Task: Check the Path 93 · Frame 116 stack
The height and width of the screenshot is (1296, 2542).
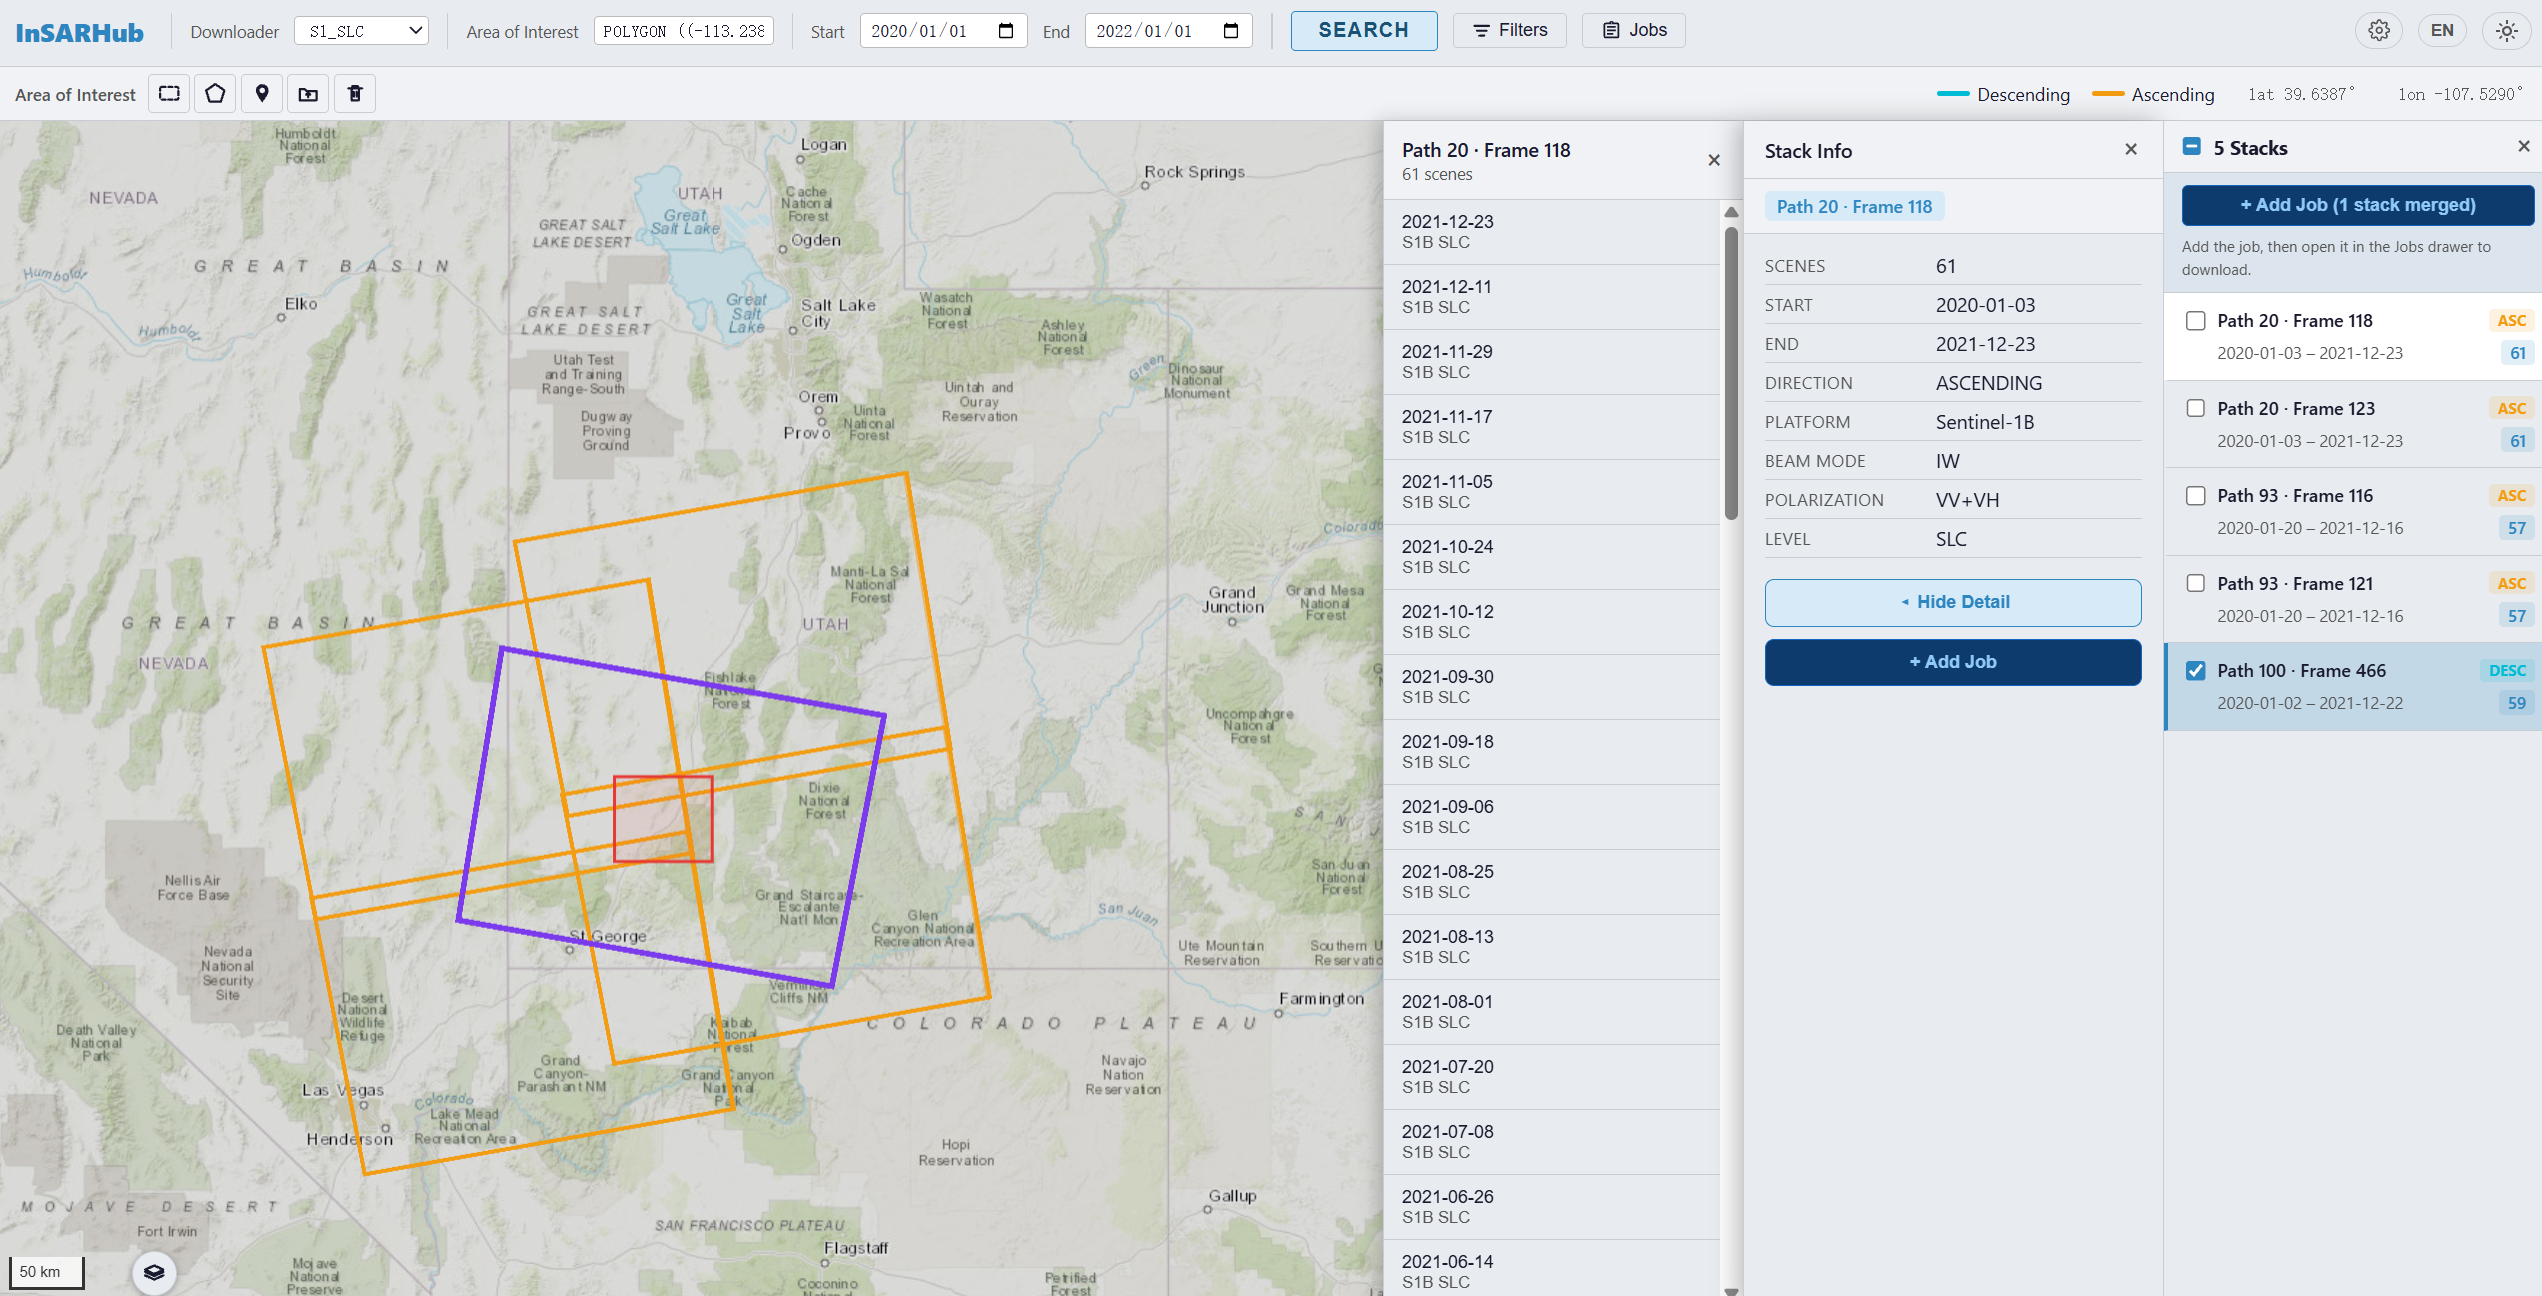Action: point(2196,496)
